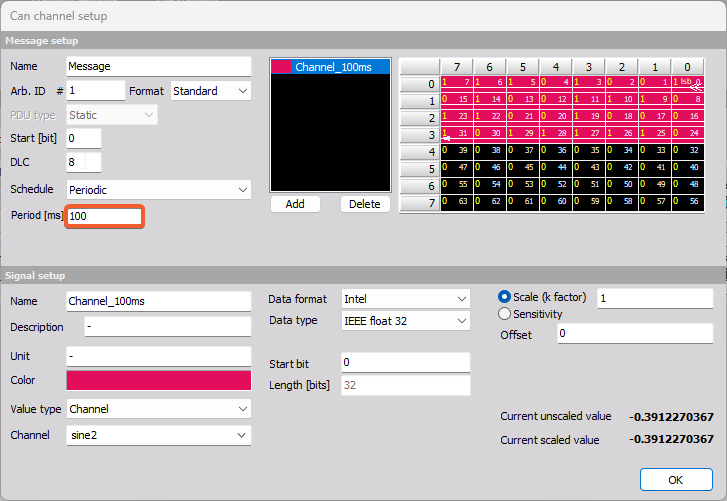Image resolution: width=727 pixels, height=501 pixels.
Task: Open the Channel dropdown showing sine2
Action: [159, 435]
